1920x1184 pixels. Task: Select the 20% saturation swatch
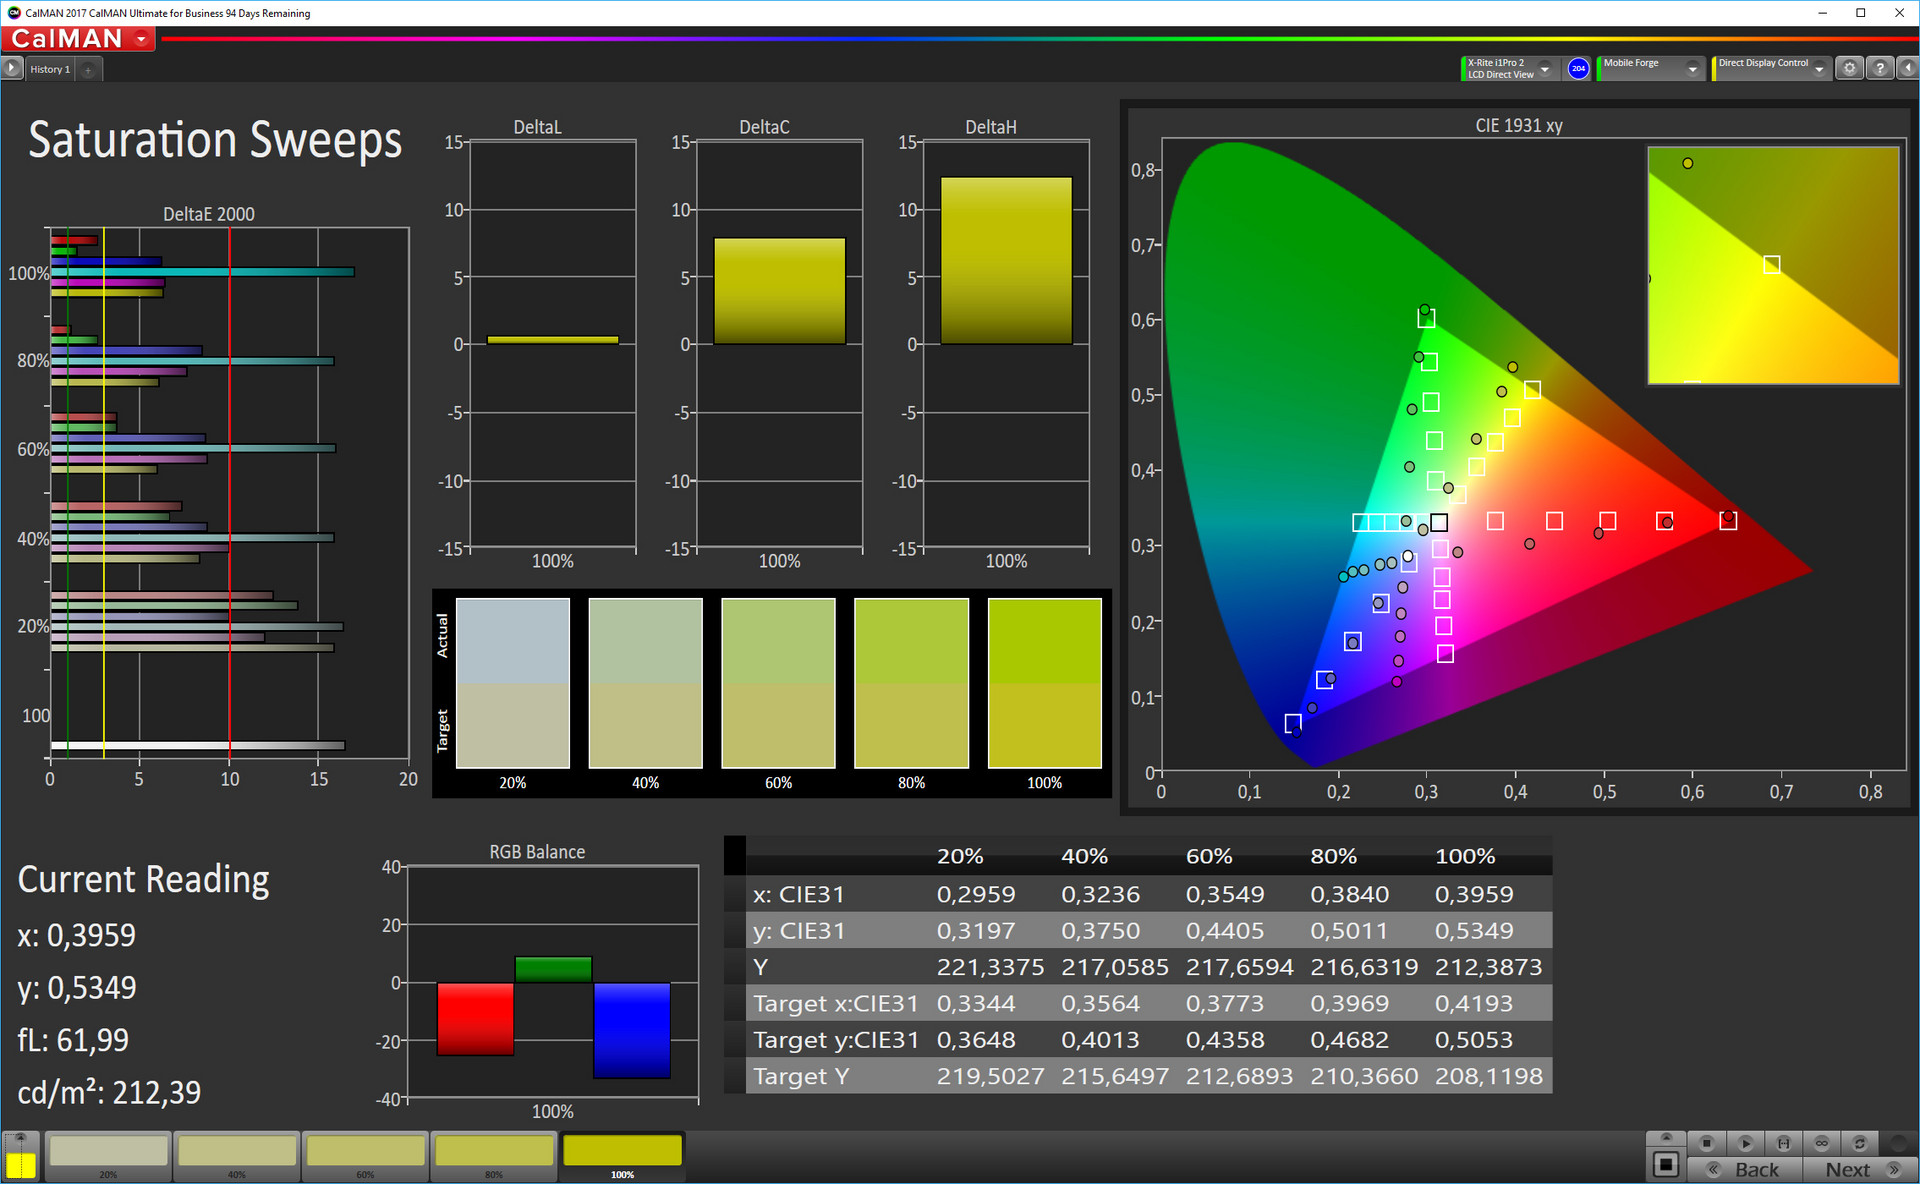108,1153
